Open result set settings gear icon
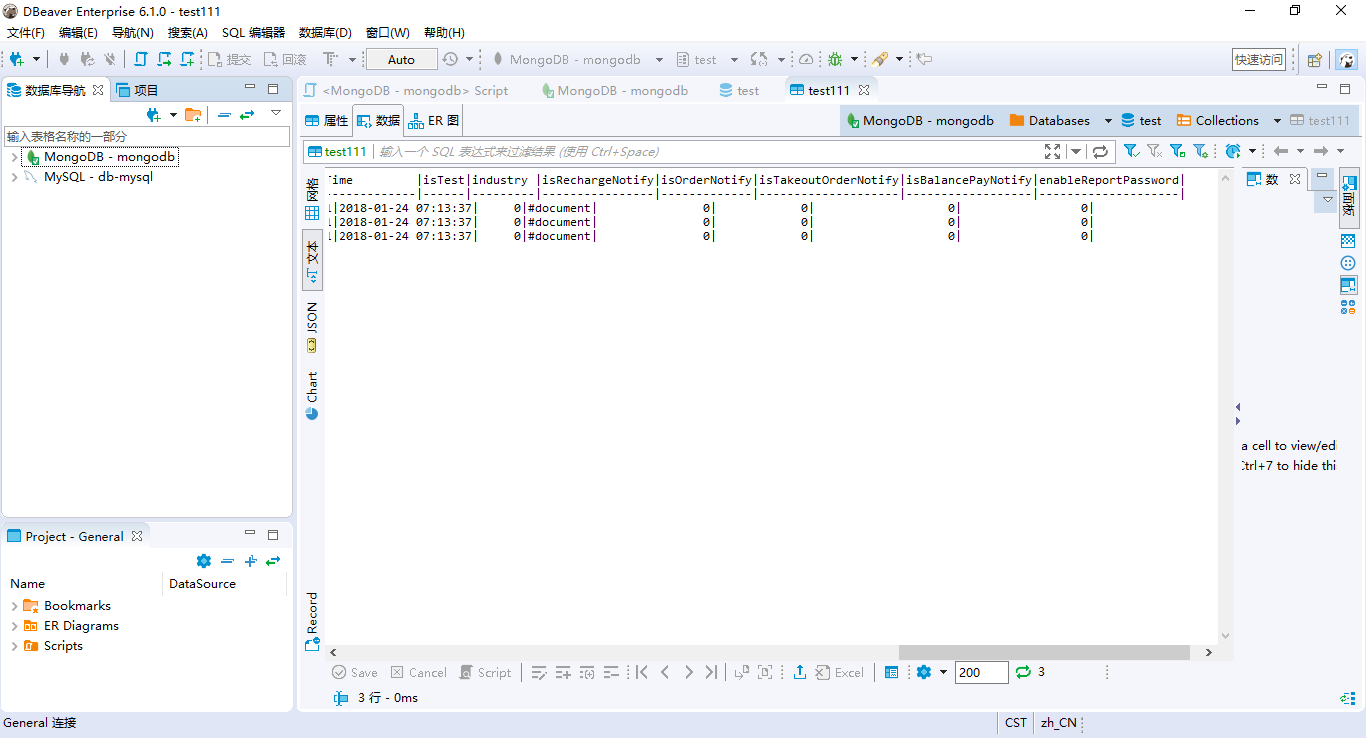Image resolution: width=1366 pixels, height=738 pixels. coord(924,672)
